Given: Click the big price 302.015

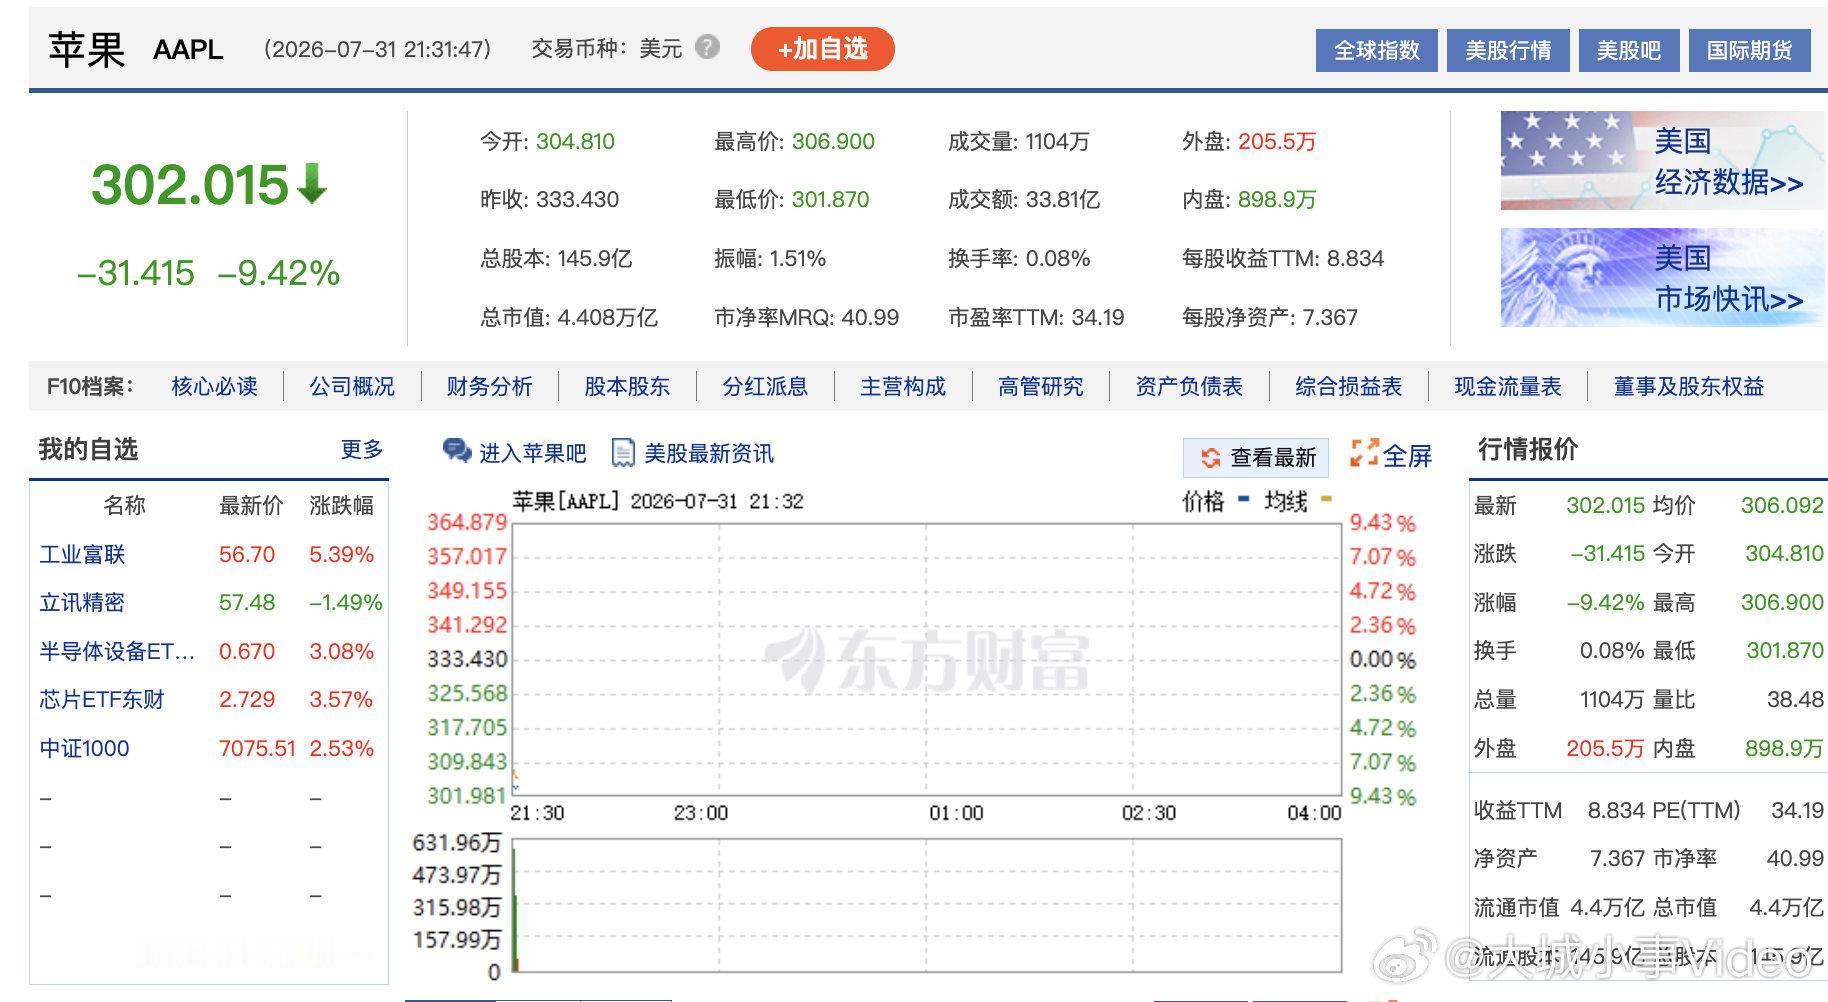Looking at the screenshot, I should [x=190, y=185].
